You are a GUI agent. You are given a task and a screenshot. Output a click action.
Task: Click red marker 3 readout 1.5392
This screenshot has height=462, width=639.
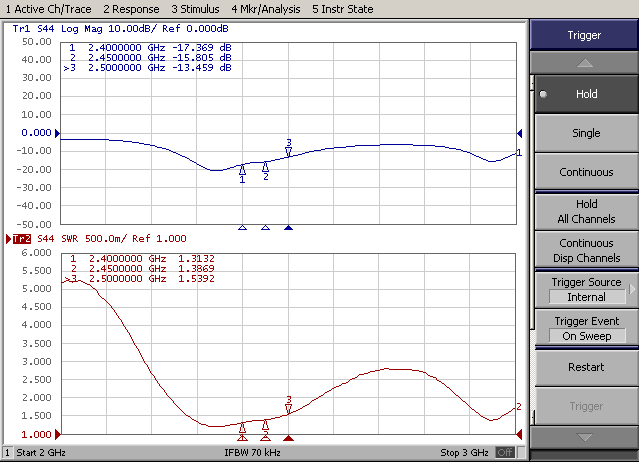[x=196, y=279]
